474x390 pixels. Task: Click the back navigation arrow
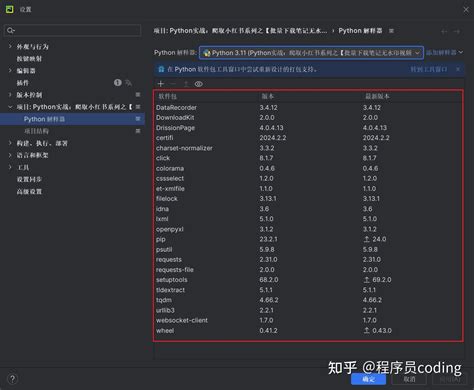coord(444,31)
